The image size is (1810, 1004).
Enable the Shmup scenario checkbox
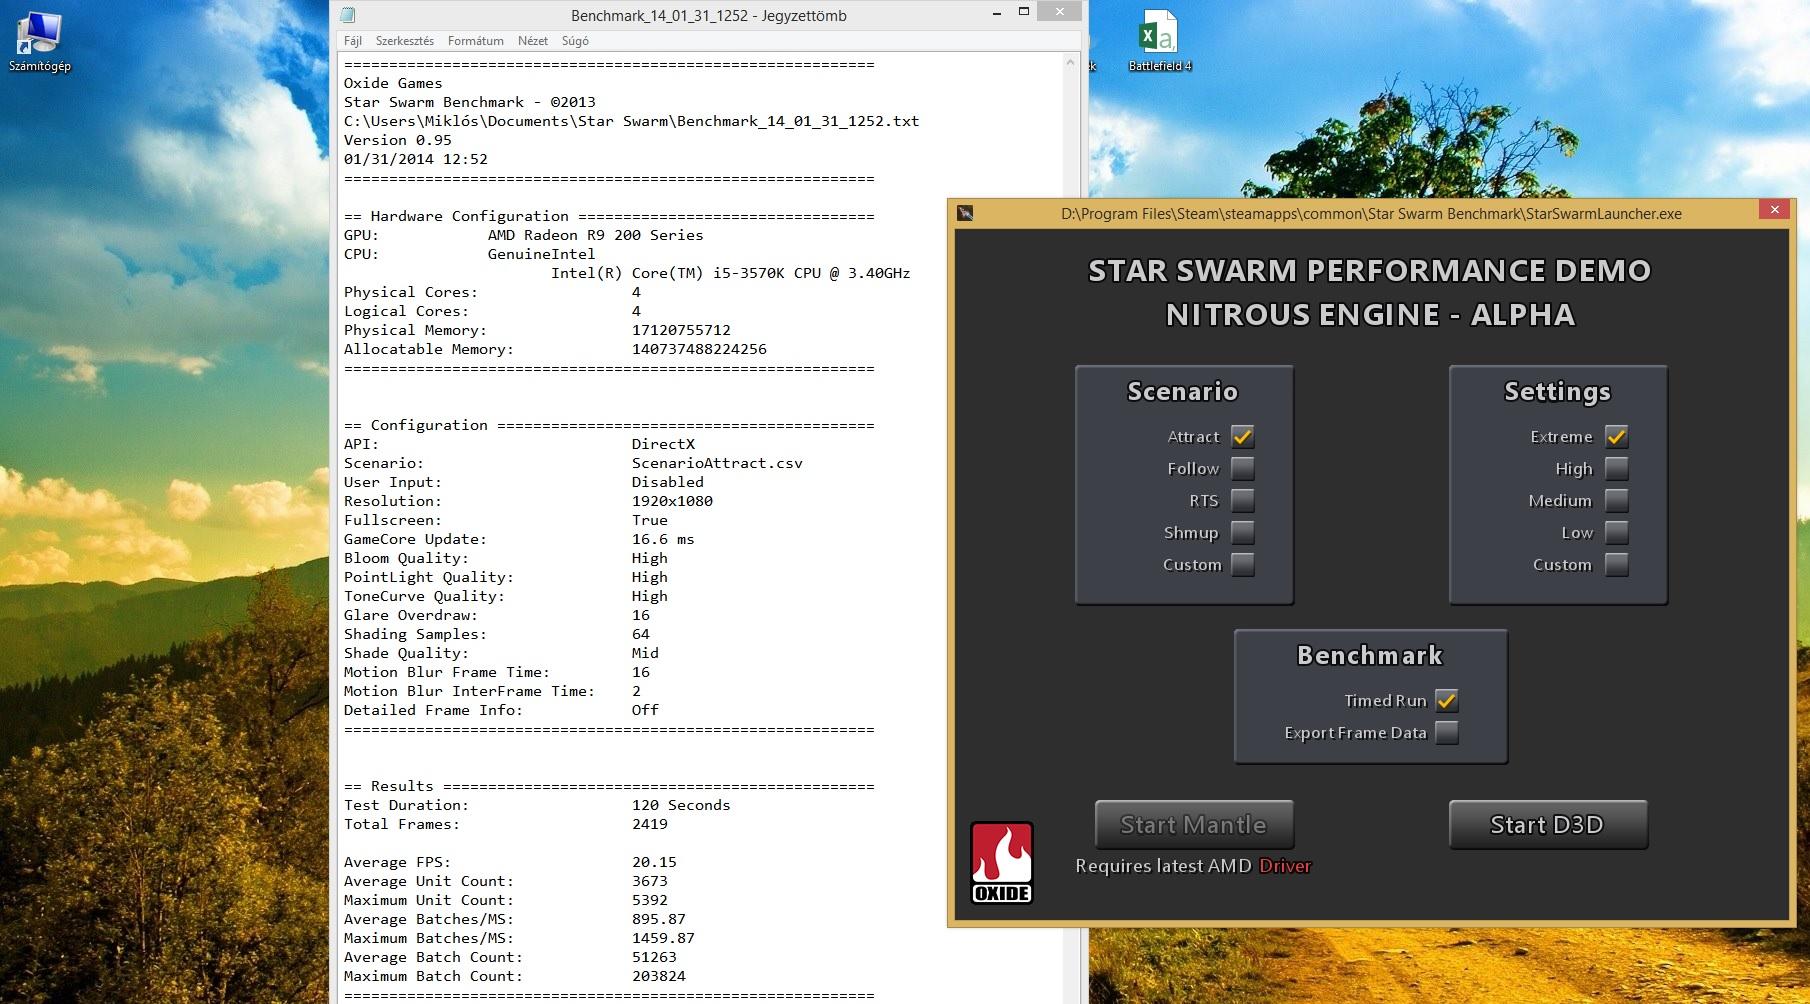1242,533
